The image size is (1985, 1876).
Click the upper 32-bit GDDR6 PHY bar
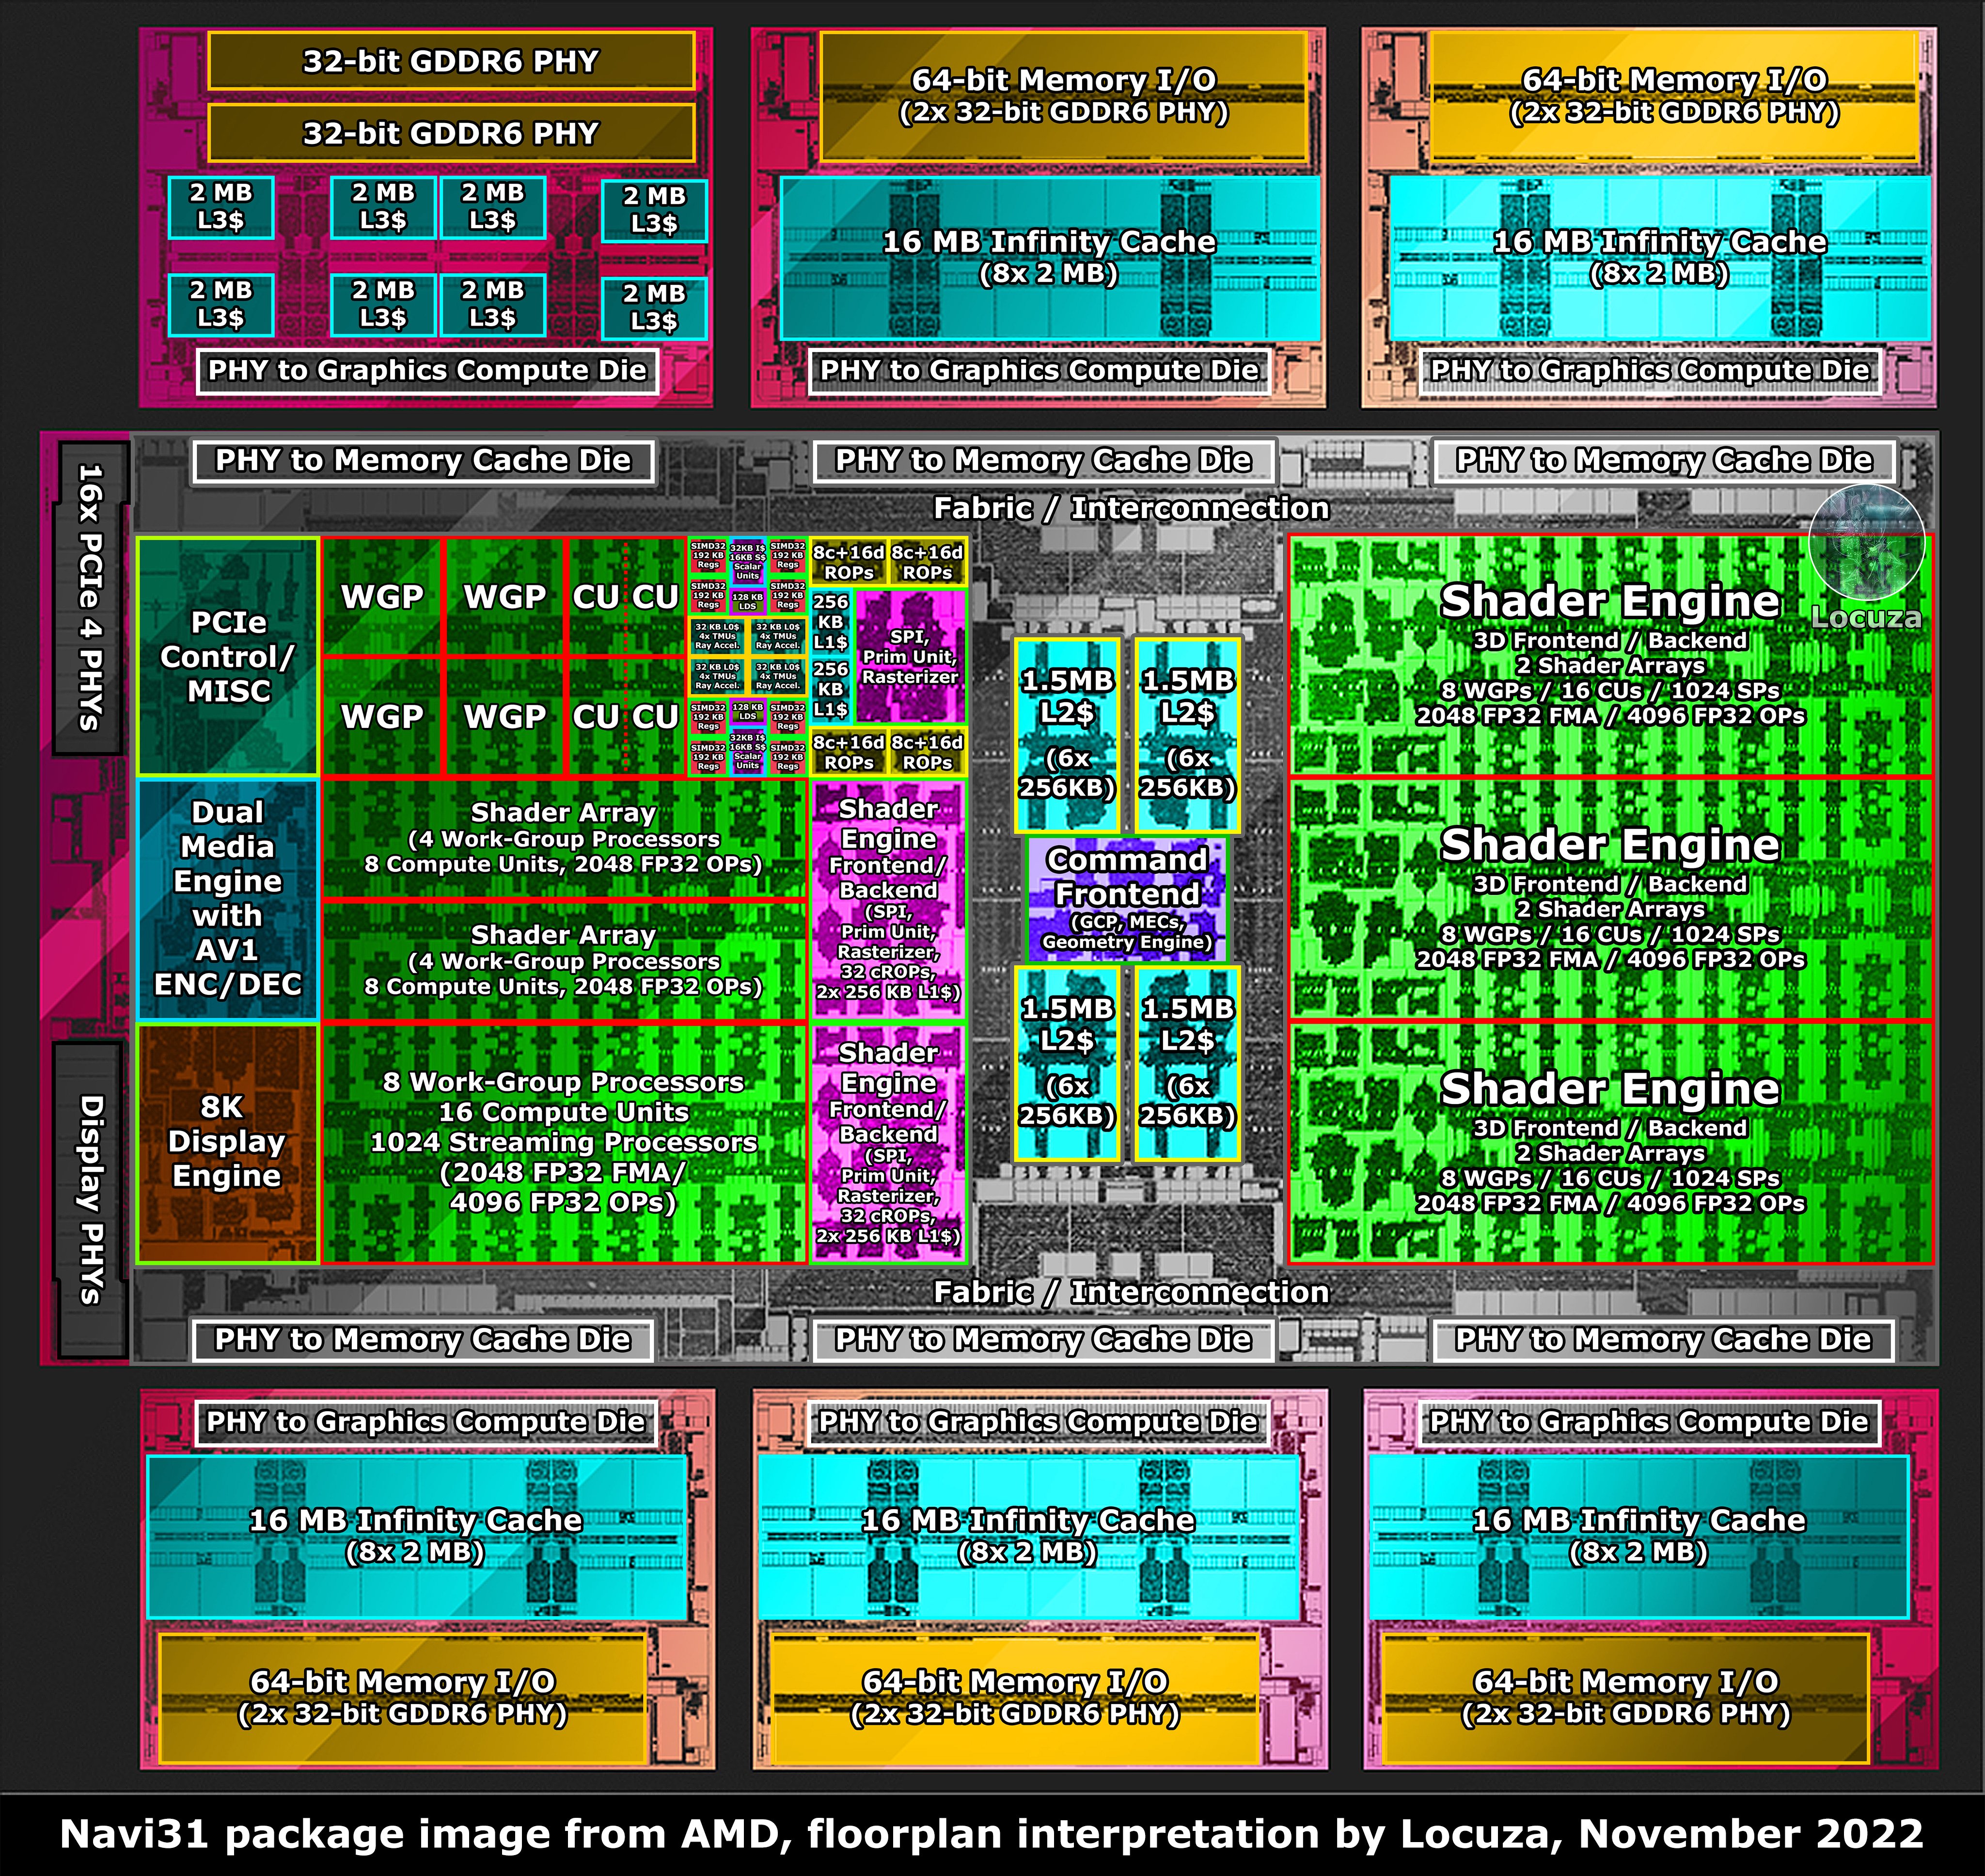[x=451, y=61]
